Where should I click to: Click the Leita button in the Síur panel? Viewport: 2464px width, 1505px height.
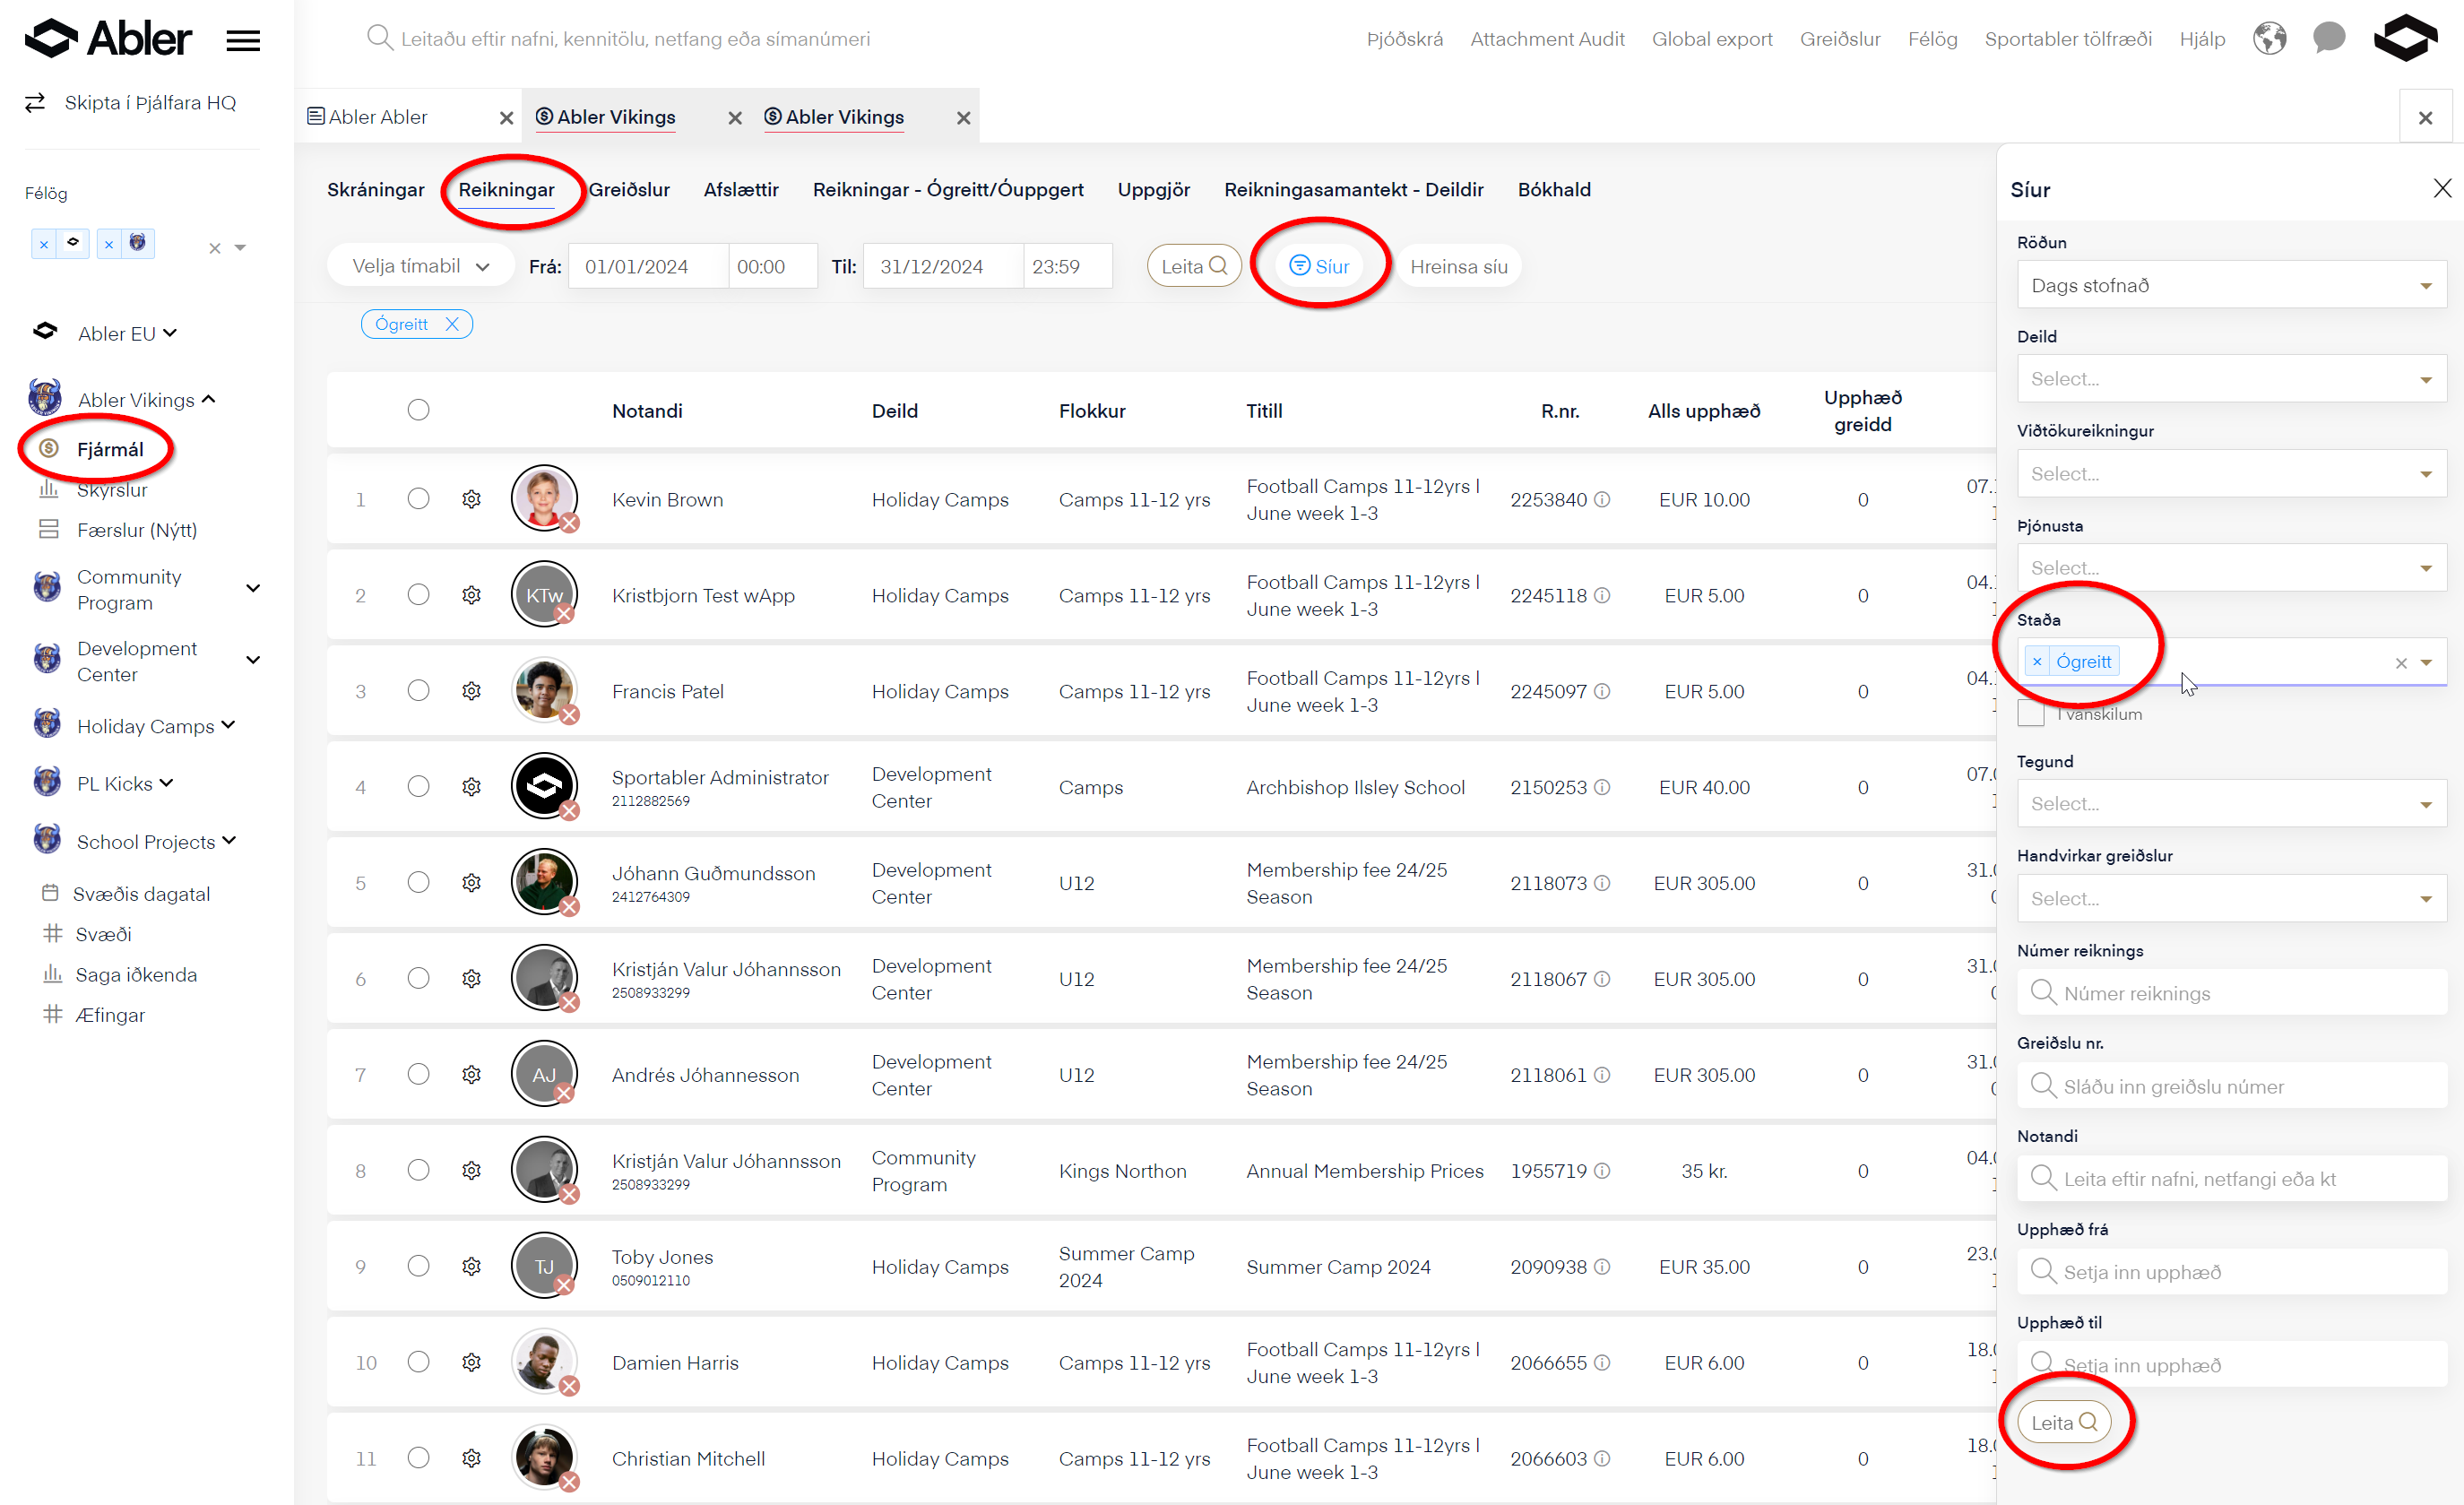pyautogui.click(x=2063, y=1422)
